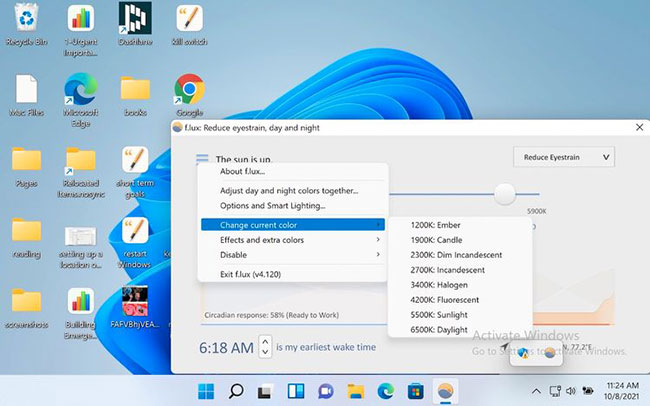This screenshot has width=650, height=406.
Task: Choose 1900K: Candle color
Action: point(460,240)
